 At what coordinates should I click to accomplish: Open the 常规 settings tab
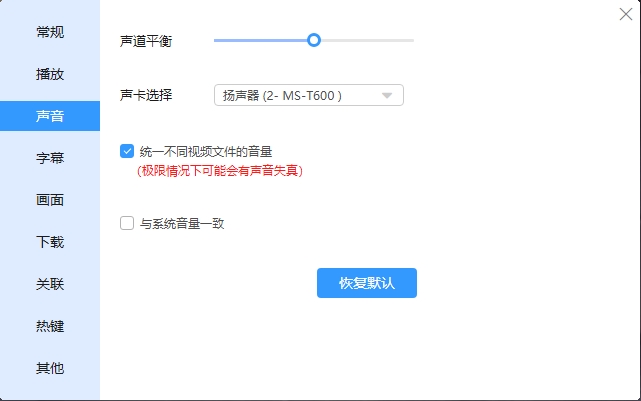[50, 32]
